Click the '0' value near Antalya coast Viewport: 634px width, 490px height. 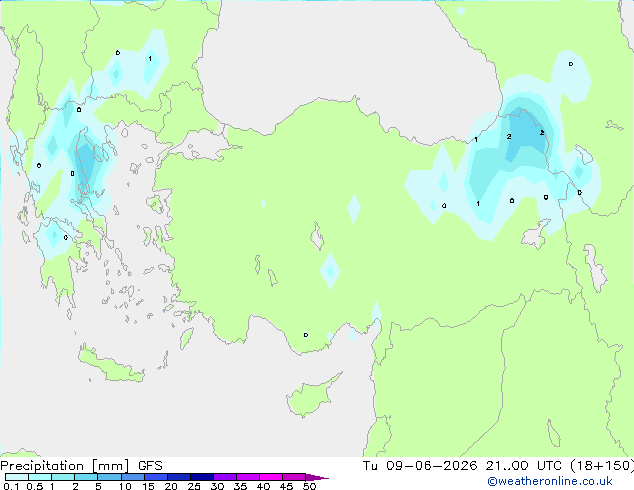click(x=306, y=335)
